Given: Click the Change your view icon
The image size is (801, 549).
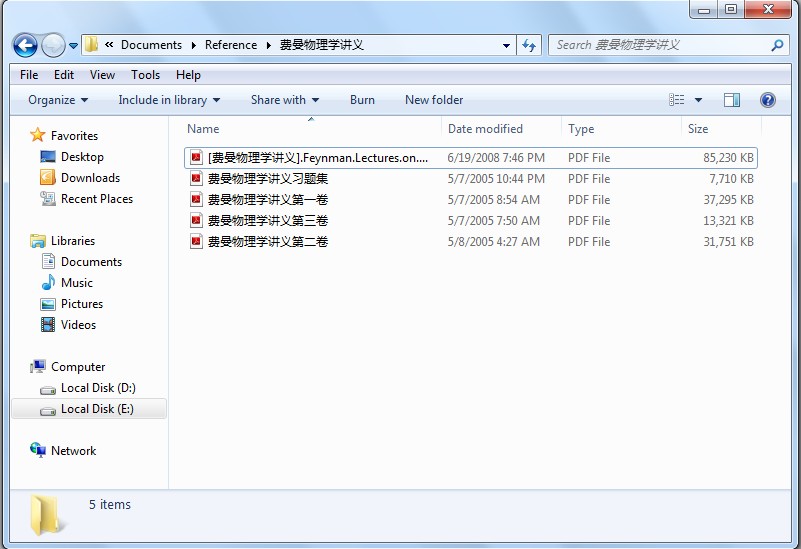Looking at the screenshot, I should (677, 100).
